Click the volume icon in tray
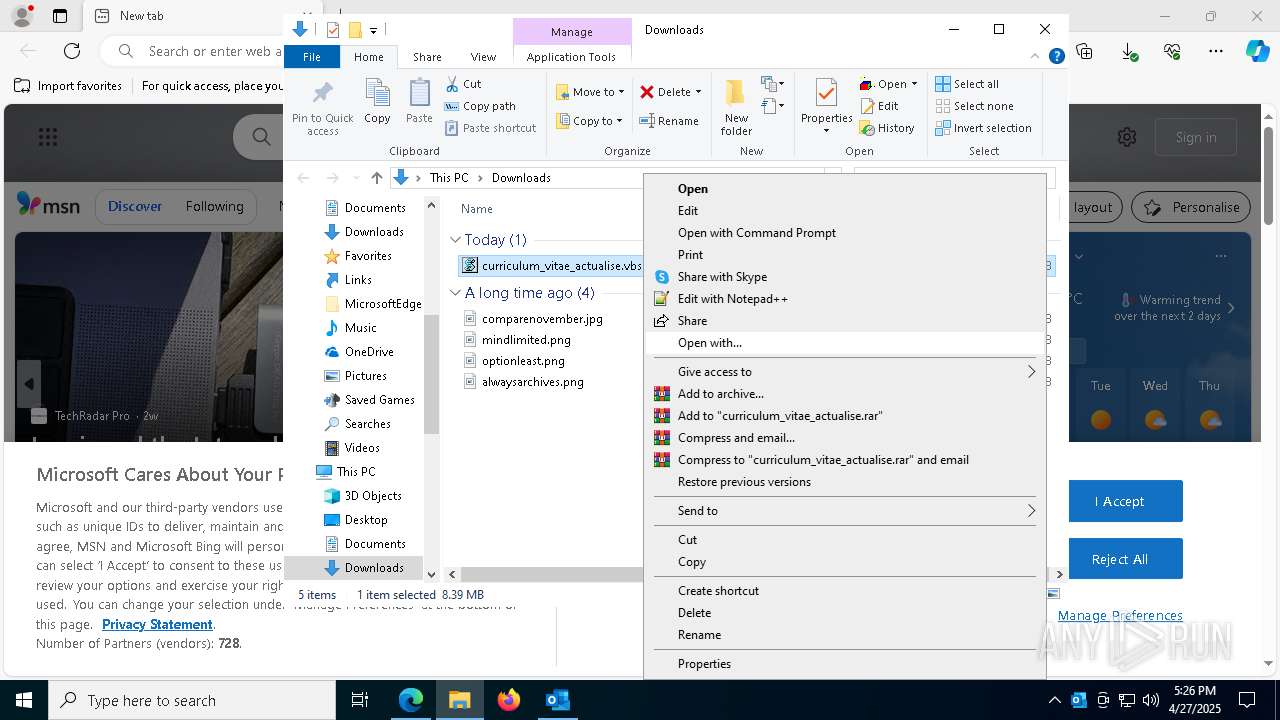The height and width of the screenshot is (720, 1280). (1150, 700)
